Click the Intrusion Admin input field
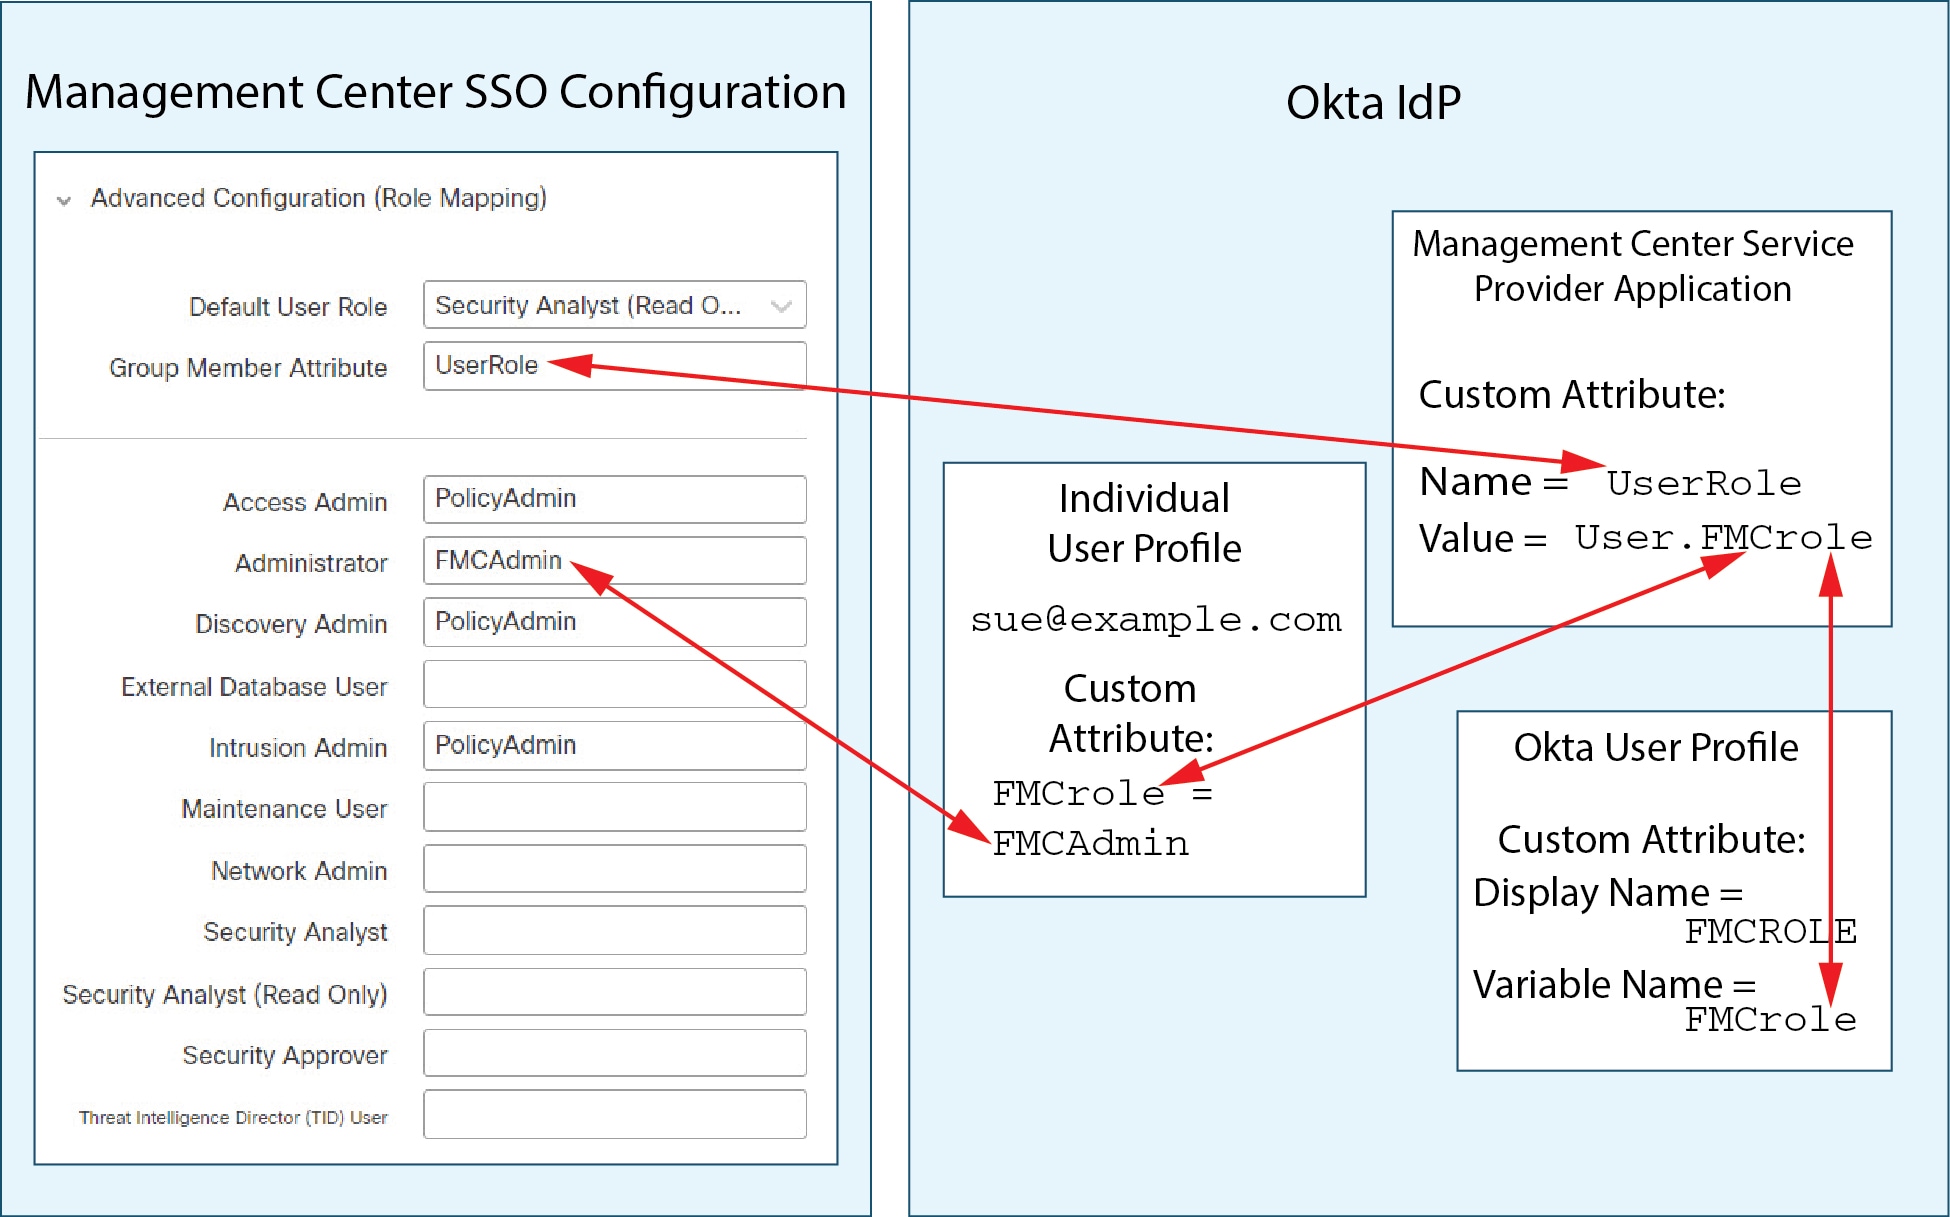This screenshot has width=1950, height=1217. tap(614, 746)
